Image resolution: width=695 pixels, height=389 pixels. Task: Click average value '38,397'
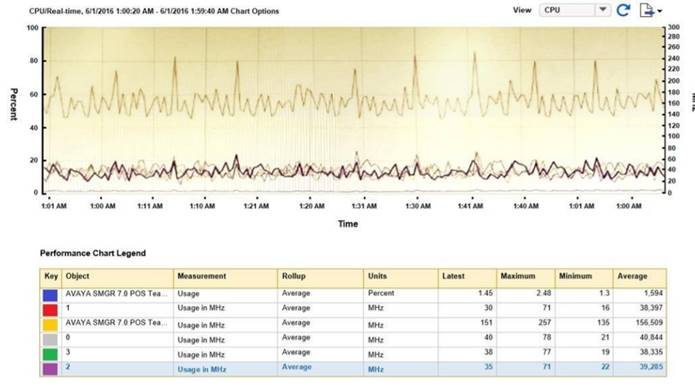click(x=651, y=308)
